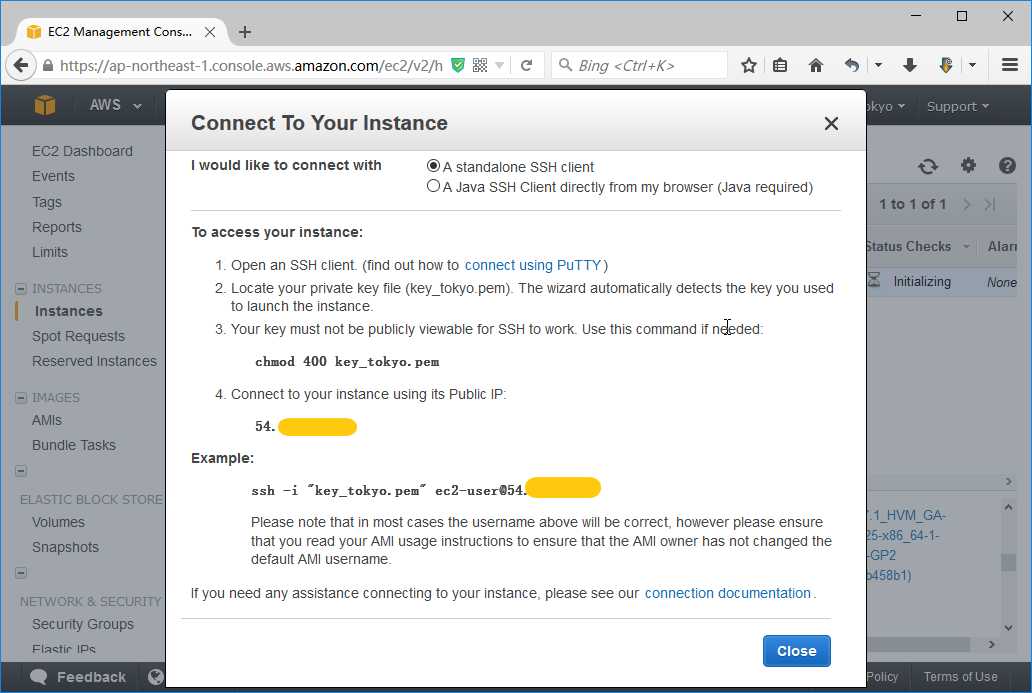Open dropdown arrow beside the undo icon
The height and width of the screenshot is (693, 1032).
pyautogui.click(x=878, y=65)
